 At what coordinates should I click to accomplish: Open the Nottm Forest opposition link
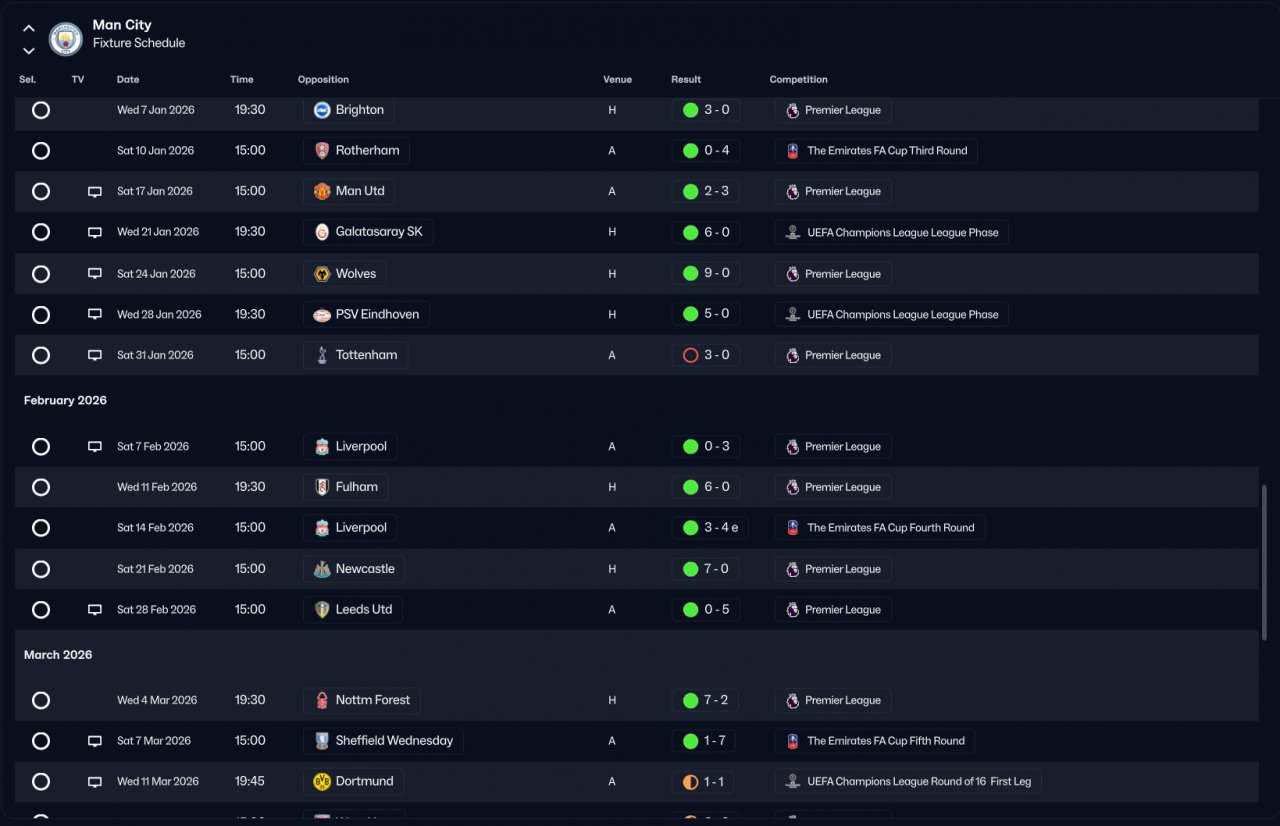362,700
